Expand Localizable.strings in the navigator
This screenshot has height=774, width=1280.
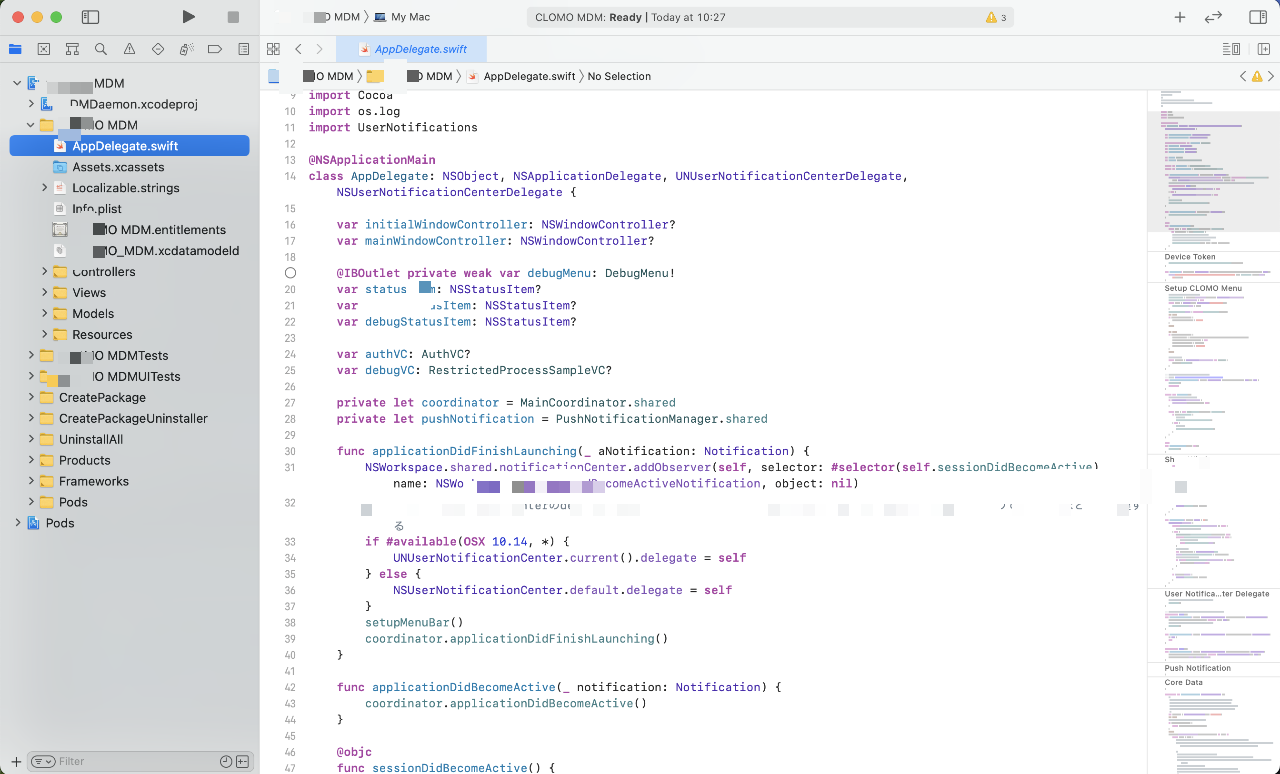pyautogui.click(x=45, y=188)
